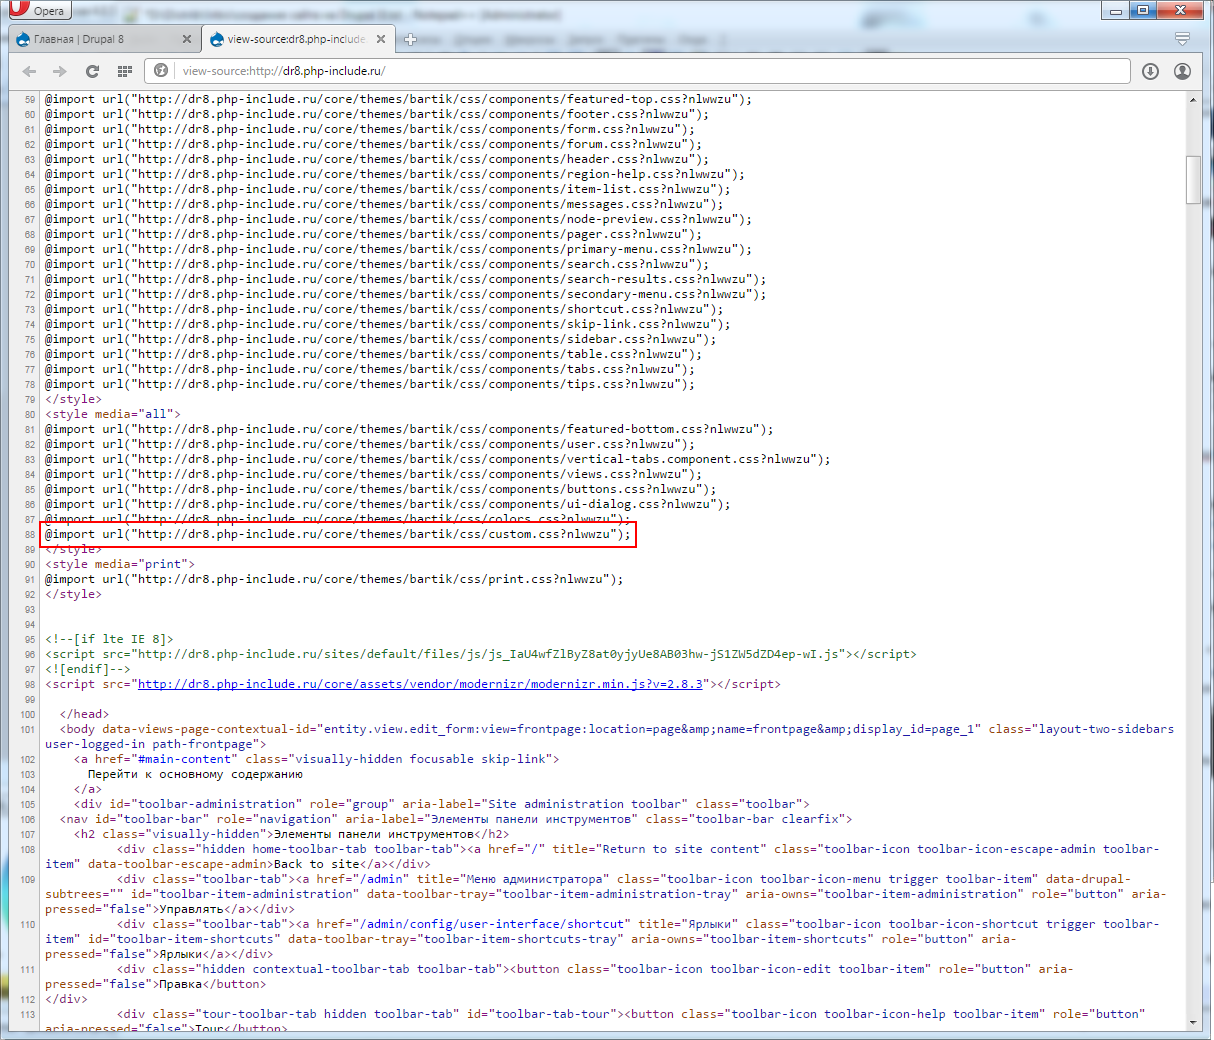Click the region-help.css import line
This screenshot has height=1040, width=1214.
[394, 174]
